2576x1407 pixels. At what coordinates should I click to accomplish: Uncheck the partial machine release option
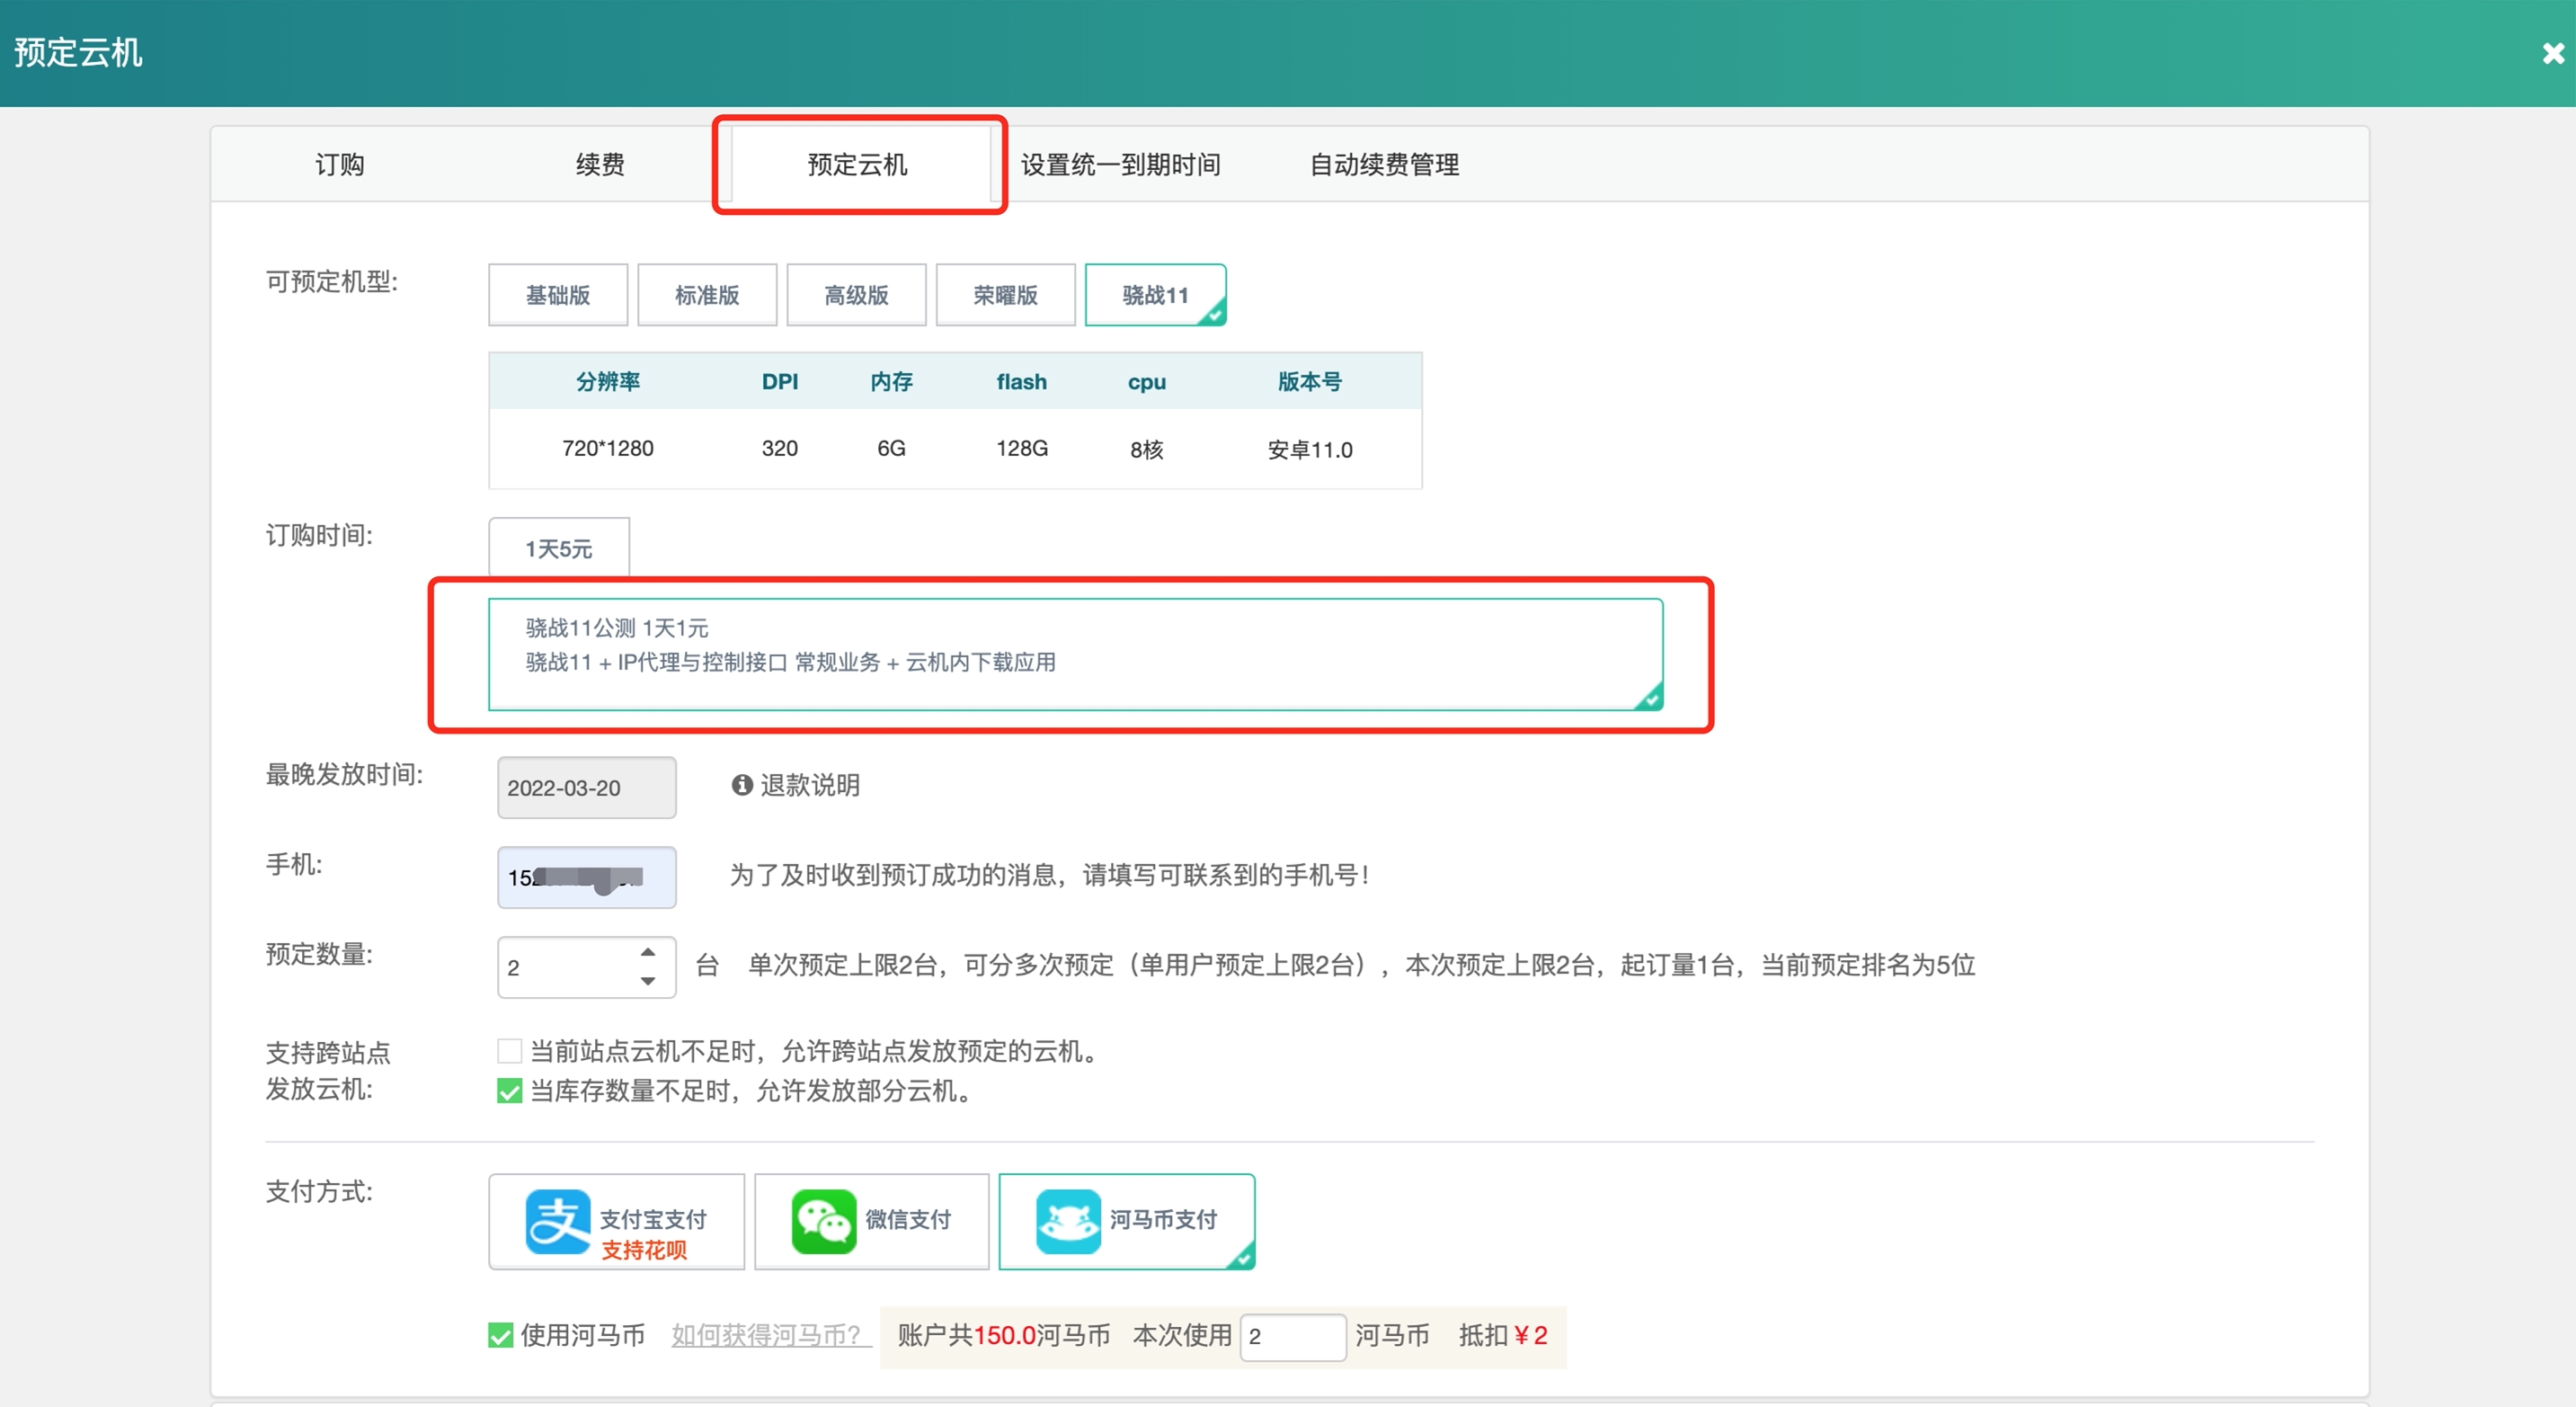pos(509,1091)
